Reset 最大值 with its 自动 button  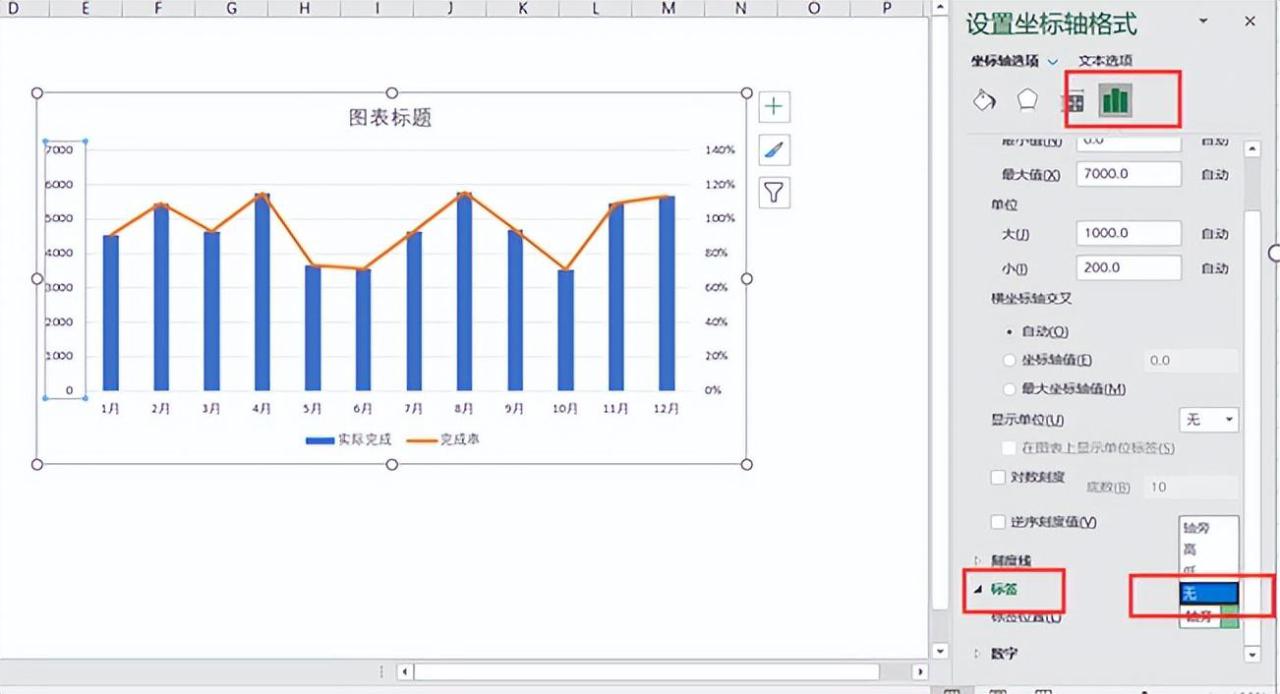click(1214, 174)
